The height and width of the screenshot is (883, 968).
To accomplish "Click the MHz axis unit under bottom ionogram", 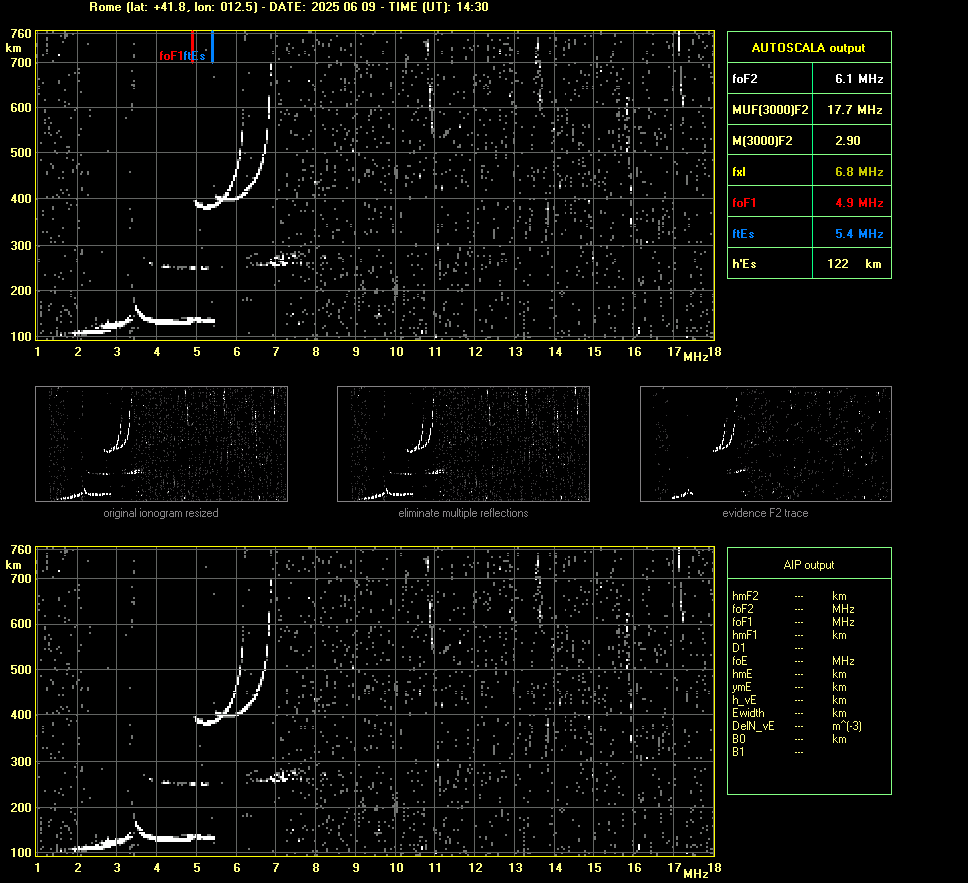I will click(x=695, y=873).
